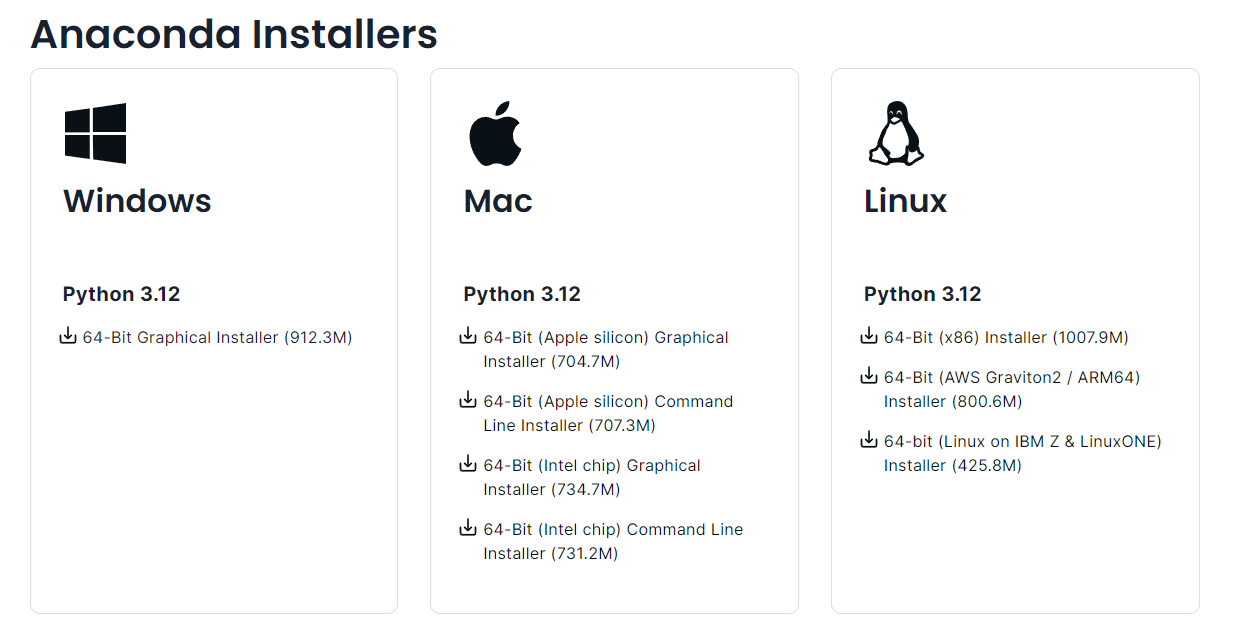Image resolution: width=1233 pixels, height=636 pixels.
Task: Download Linux 64-Bit (x86) Installer (1007.9M)
Action: [x=1005, y=338]
